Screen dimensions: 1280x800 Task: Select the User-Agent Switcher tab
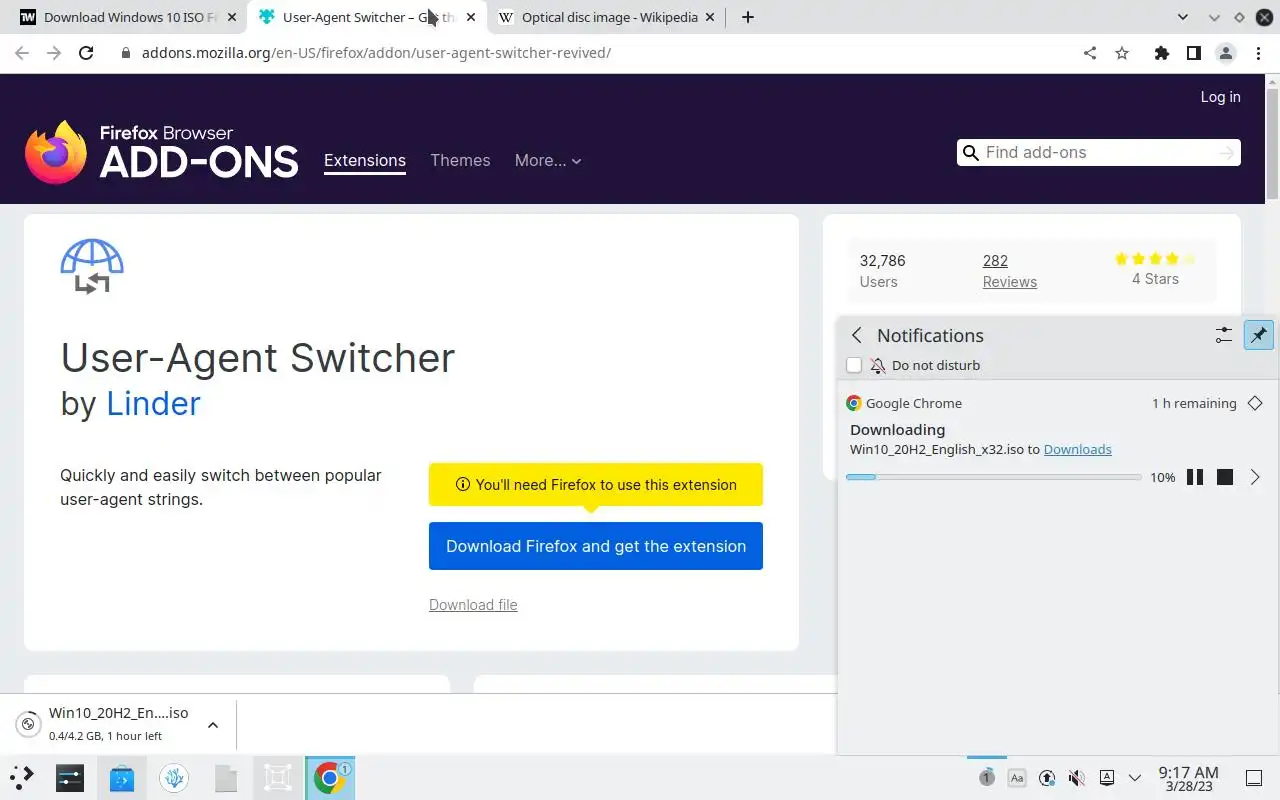pyautogui.click(x=366, y=17)
